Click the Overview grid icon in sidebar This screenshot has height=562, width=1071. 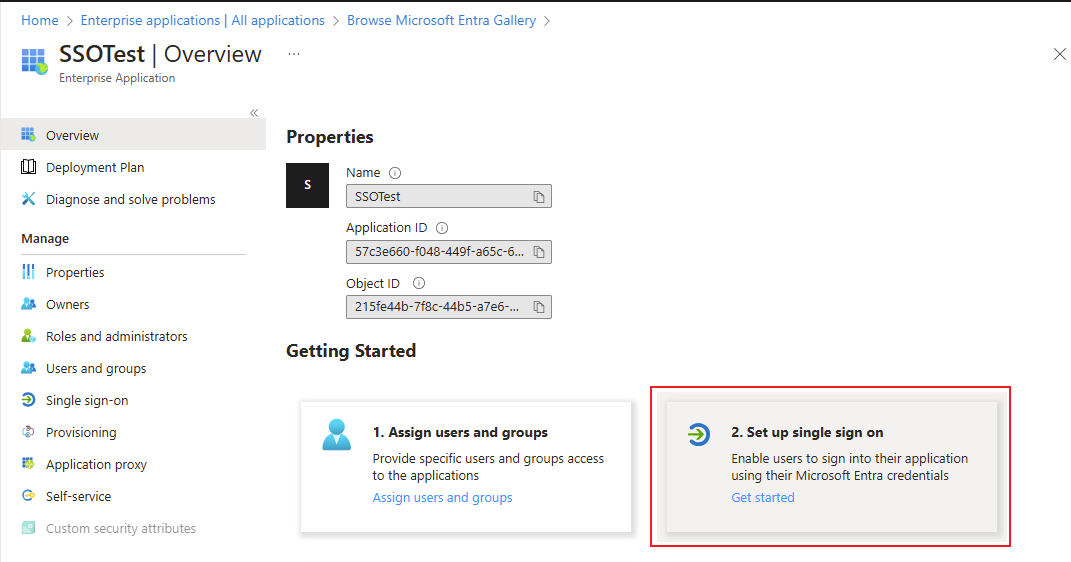click(x=28, y=135)
